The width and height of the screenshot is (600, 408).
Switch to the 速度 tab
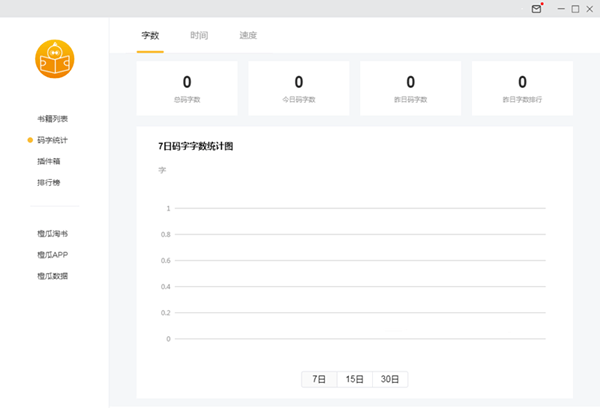point(248,36)
